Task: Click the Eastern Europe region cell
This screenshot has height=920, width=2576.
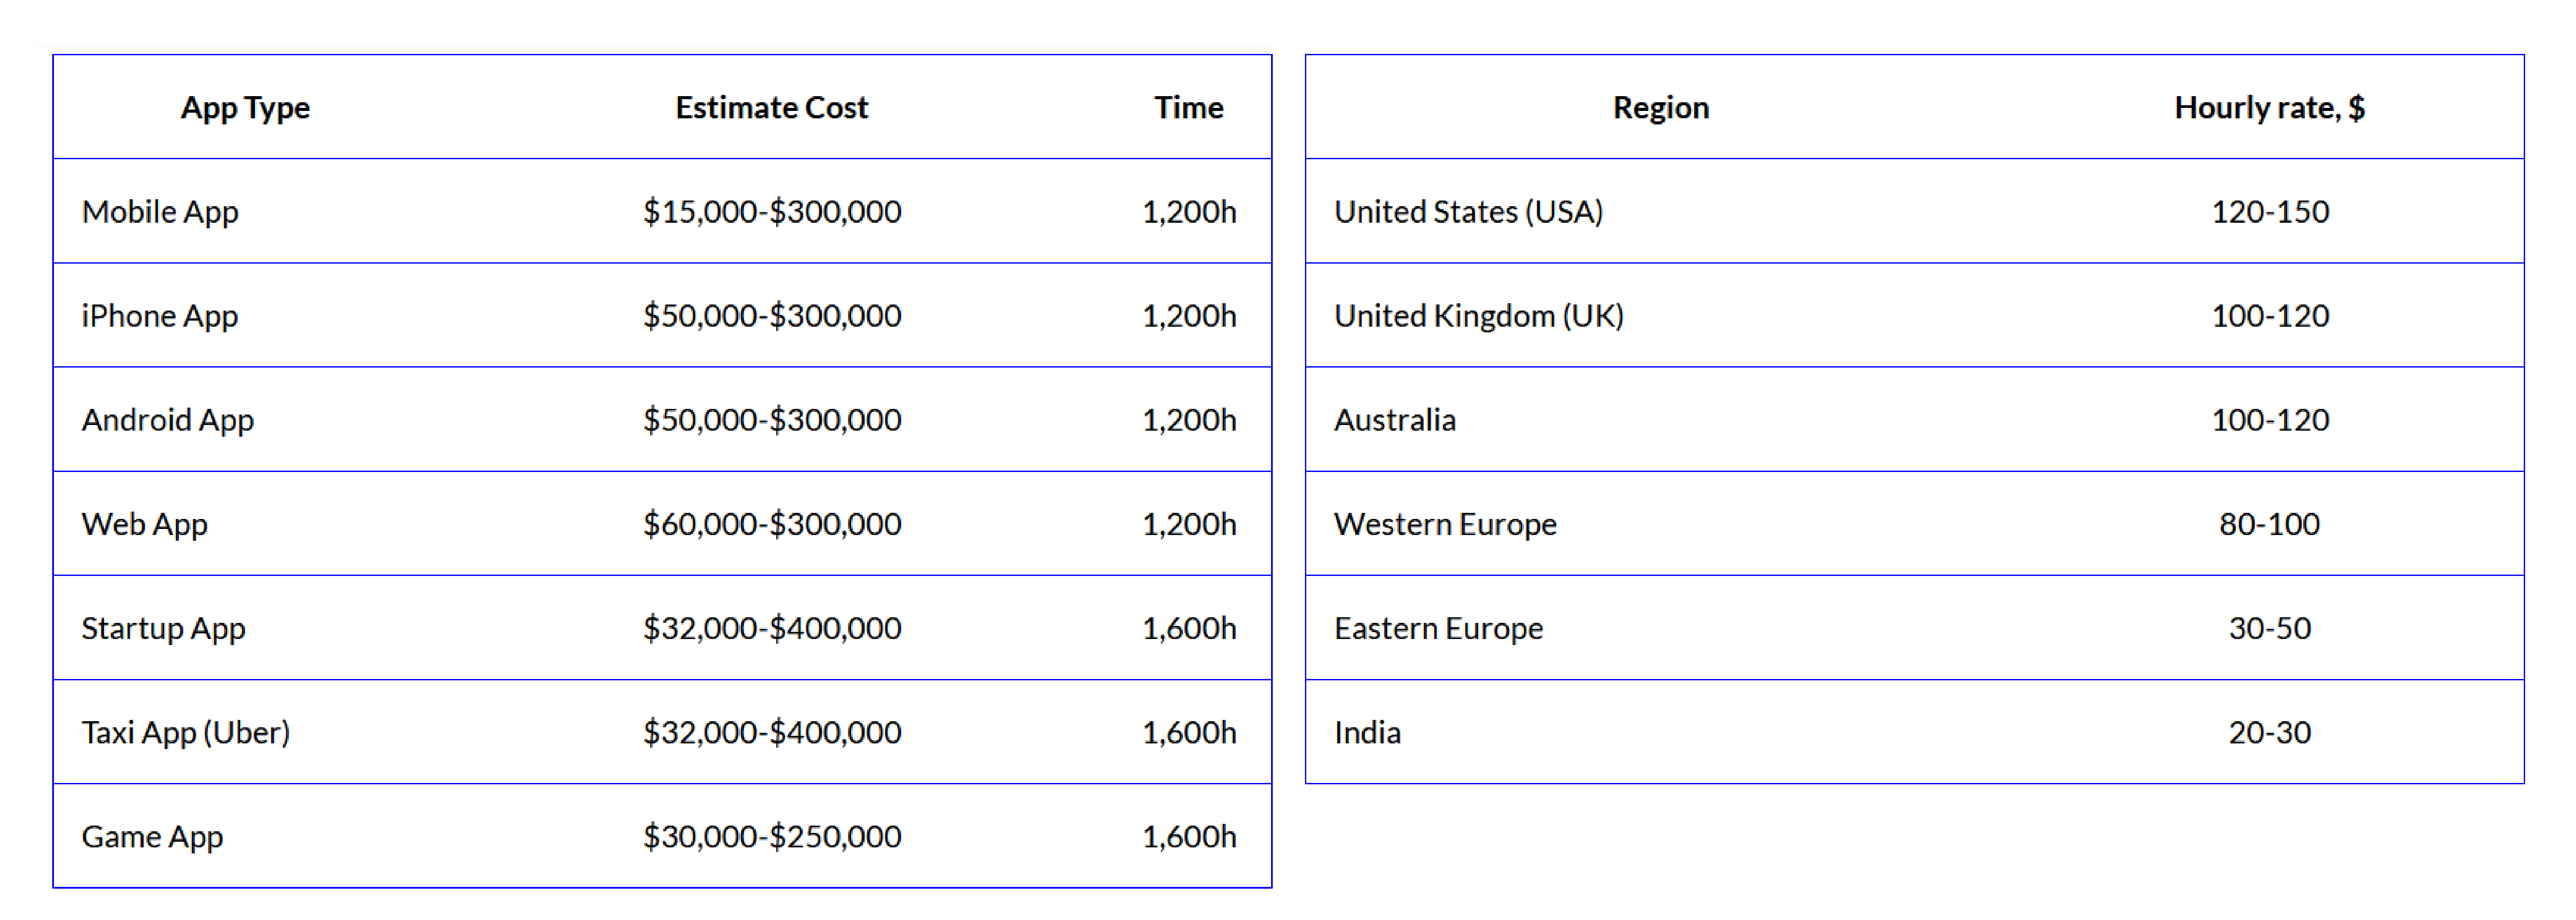Action: tap(1438, 628)
